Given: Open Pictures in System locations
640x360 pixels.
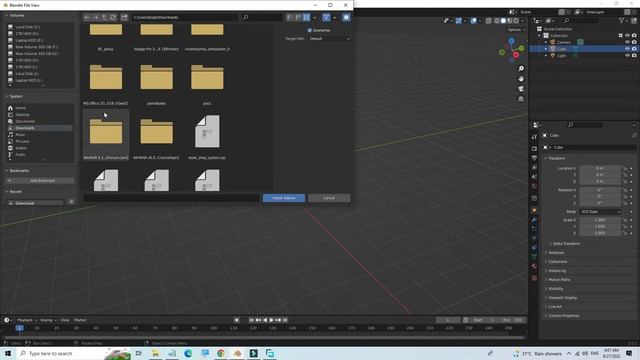Looking at the screenshot, I should pyautogui.click(x=40, y=141).
